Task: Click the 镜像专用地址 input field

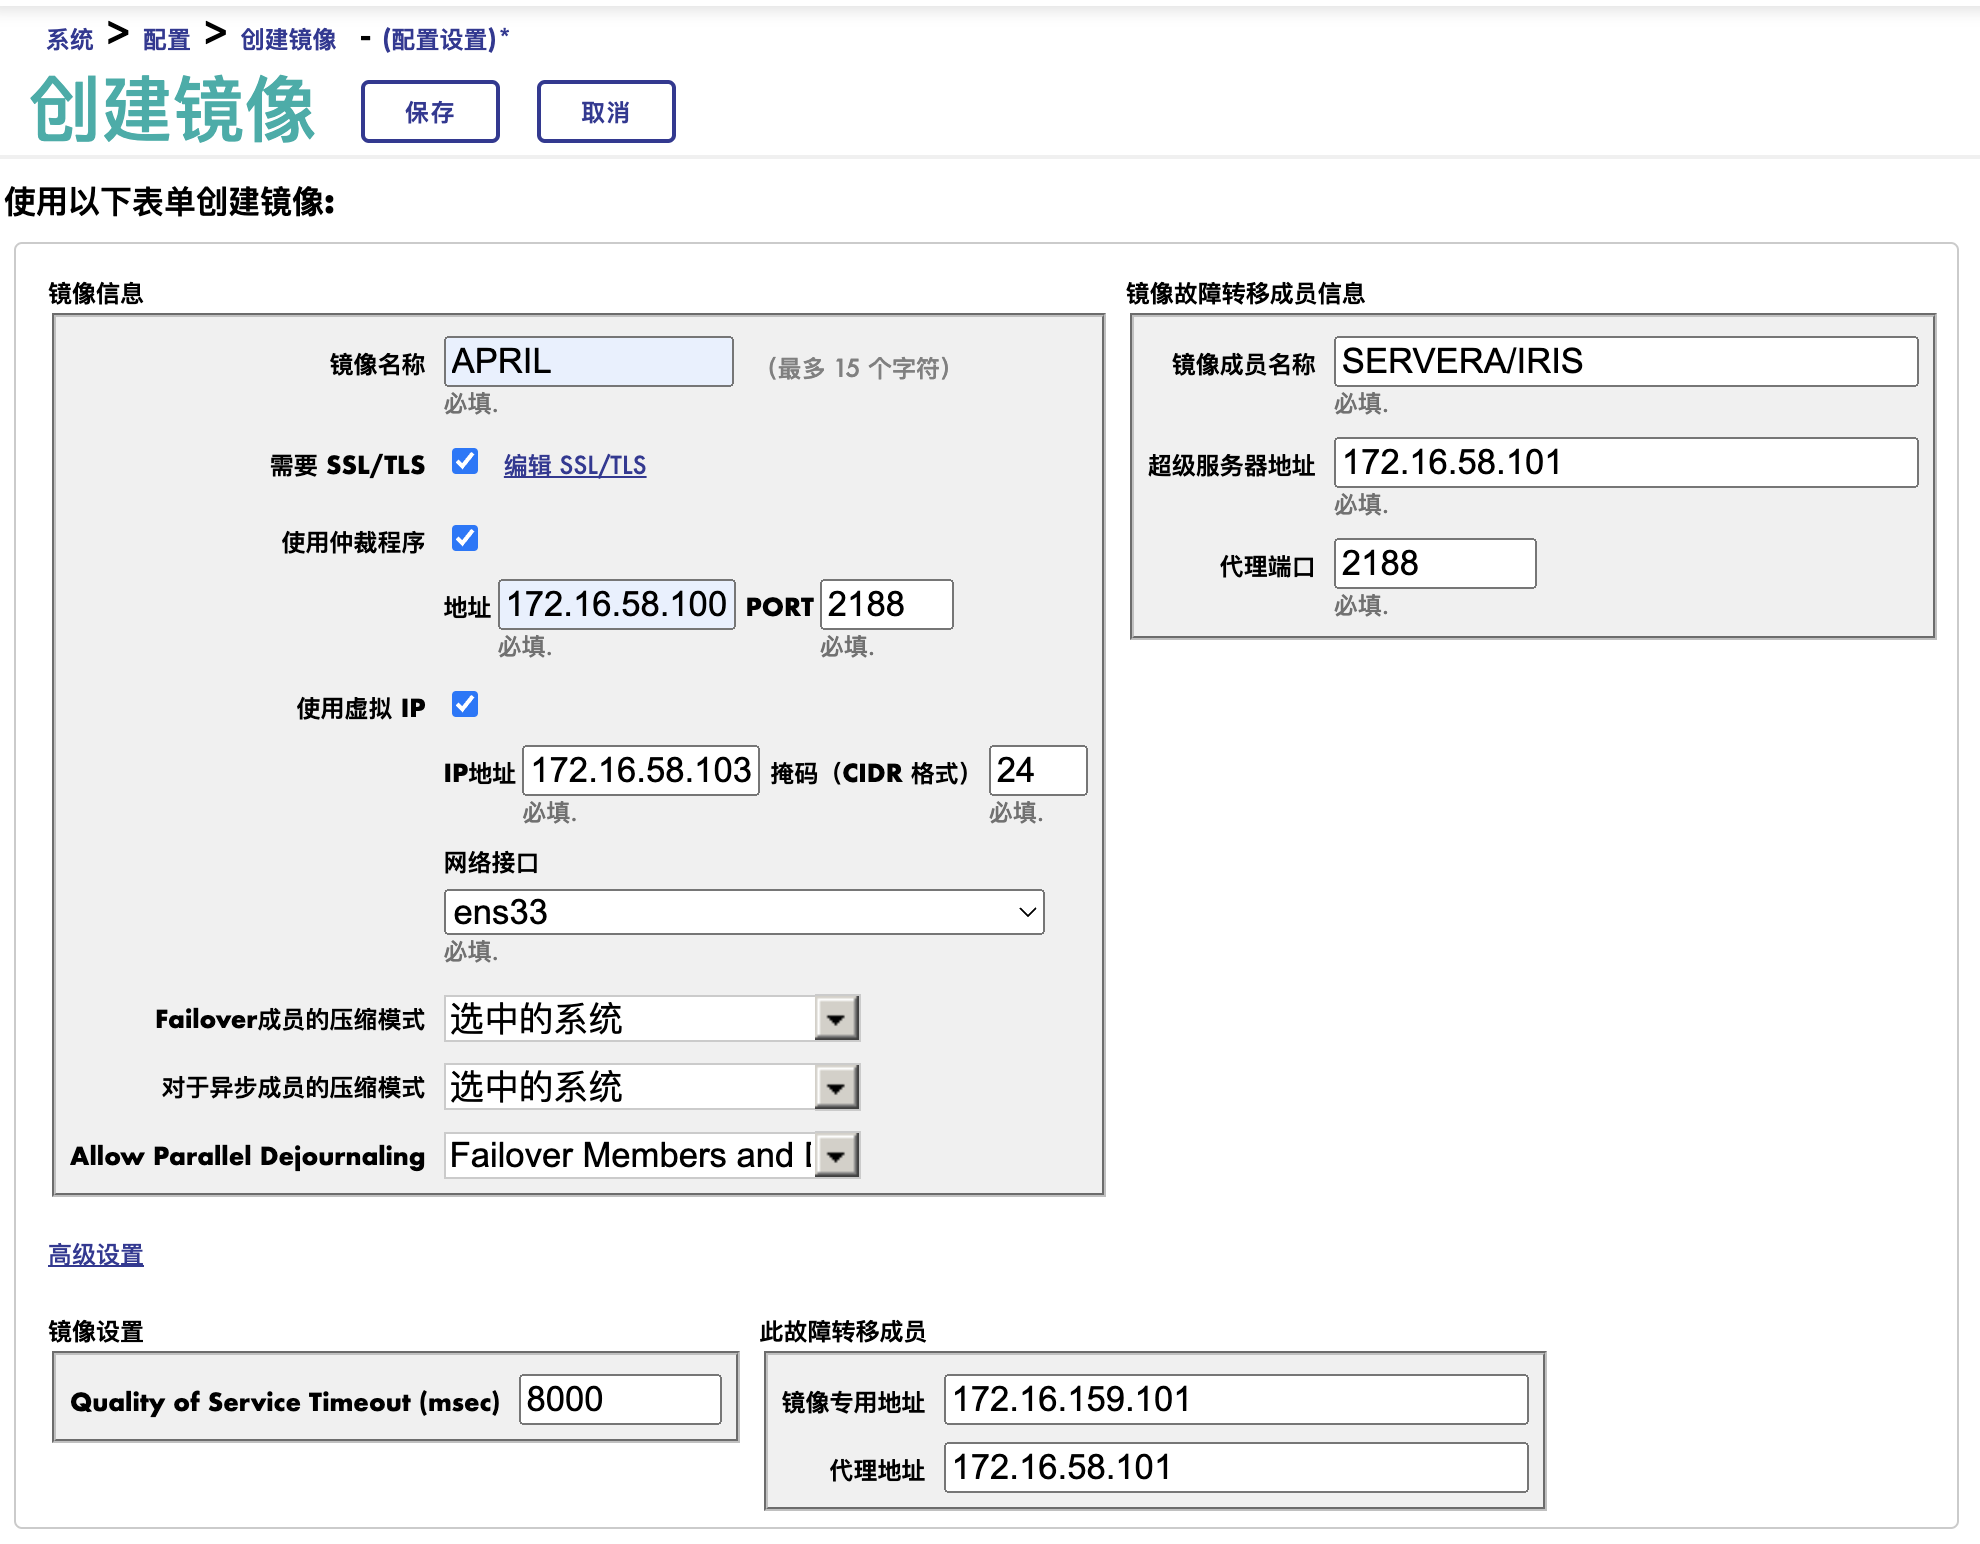Action: click(1235, 1399)
